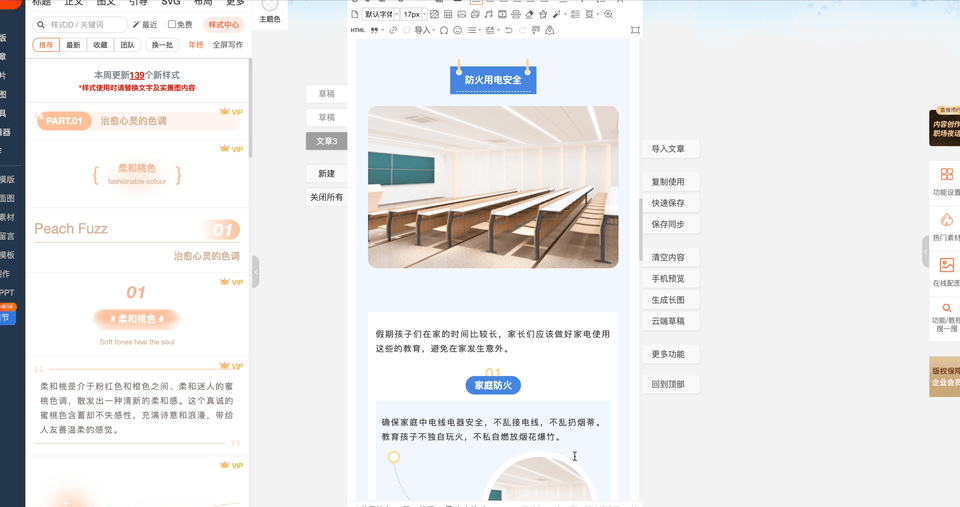Open the 导入 dropdown

coord(424,30)
